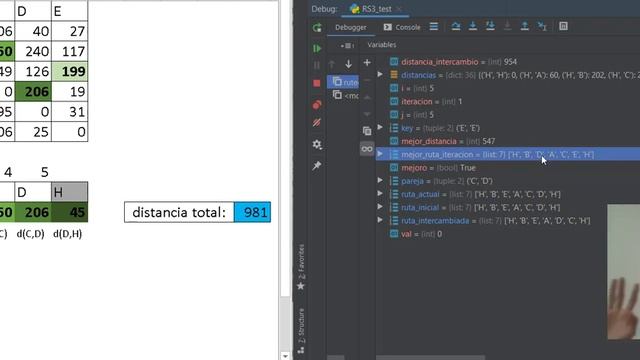The height and width of the screenshot is (360, 640).
Task: Open the Structure side panel
Action: click(301, 331)
